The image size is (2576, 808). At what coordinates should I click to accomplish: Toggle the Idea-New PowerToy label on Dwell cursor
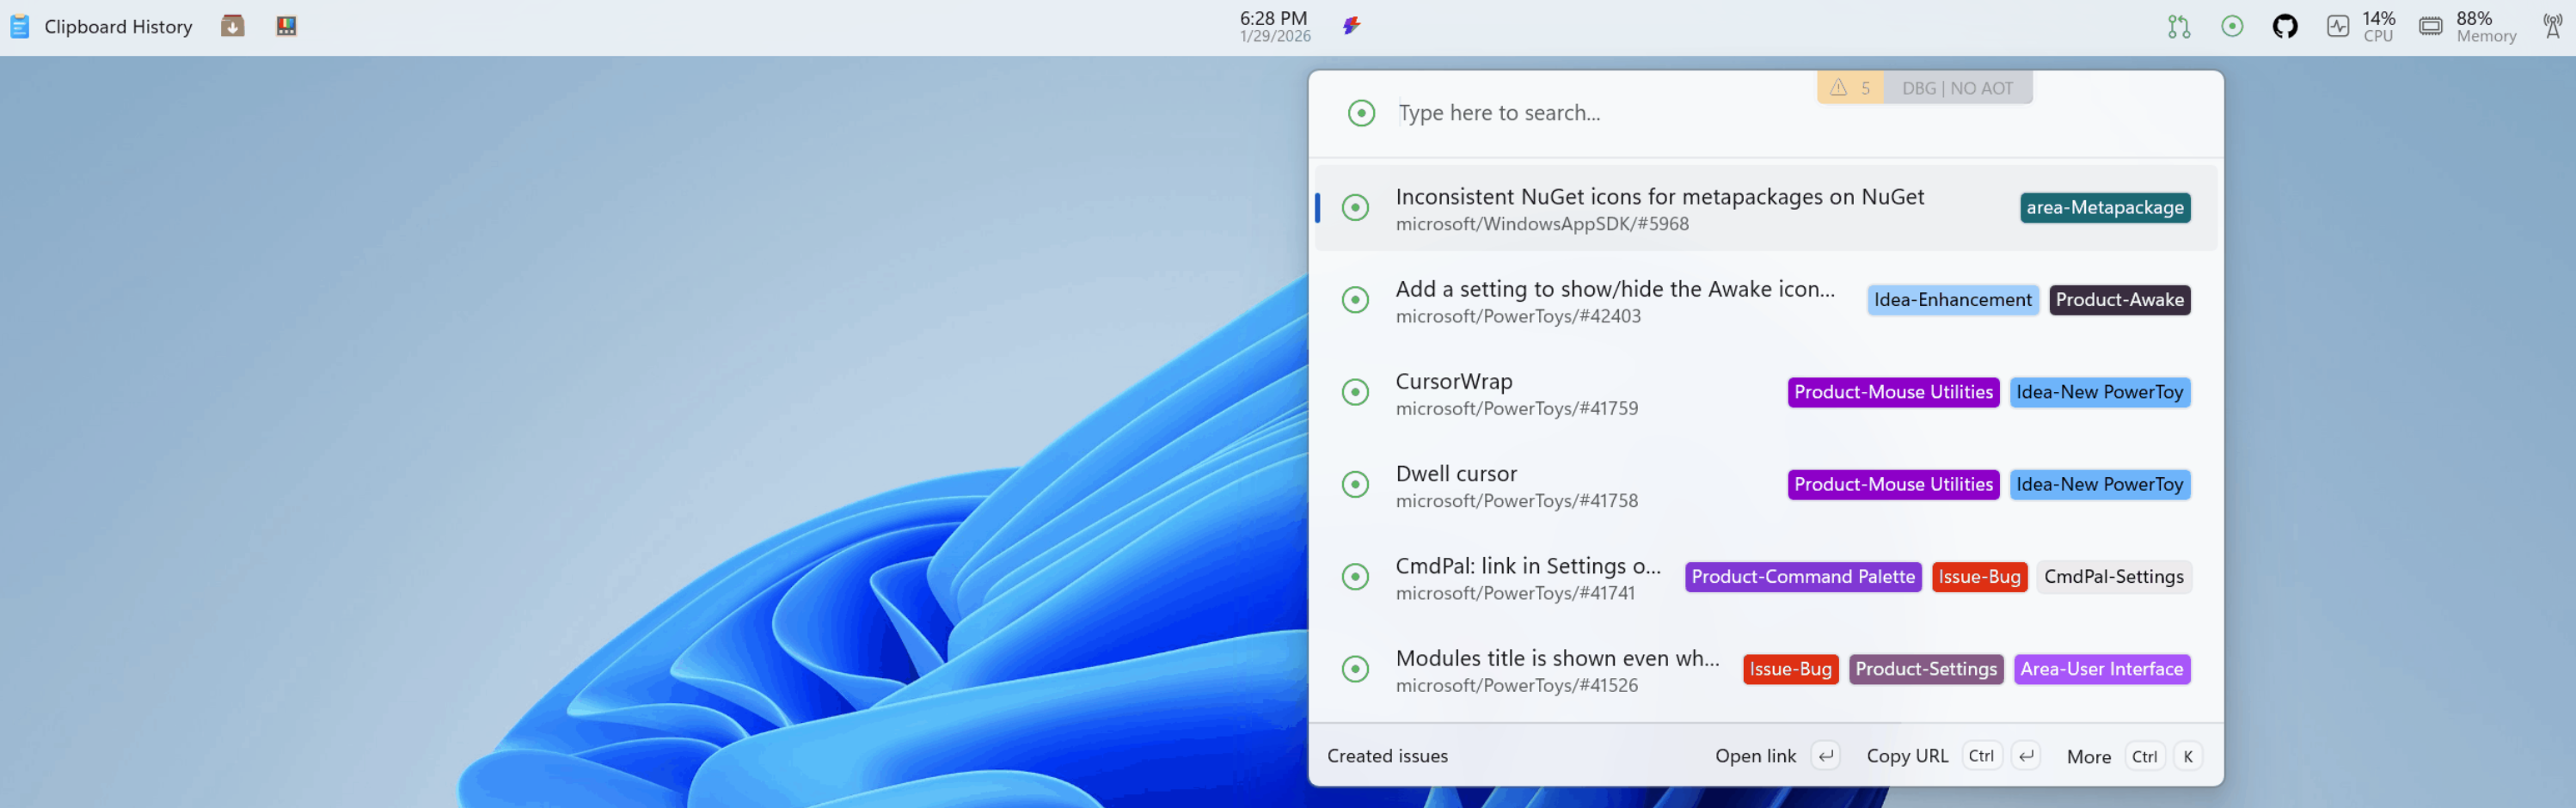pyautogui.click(x=2100, y=484)
